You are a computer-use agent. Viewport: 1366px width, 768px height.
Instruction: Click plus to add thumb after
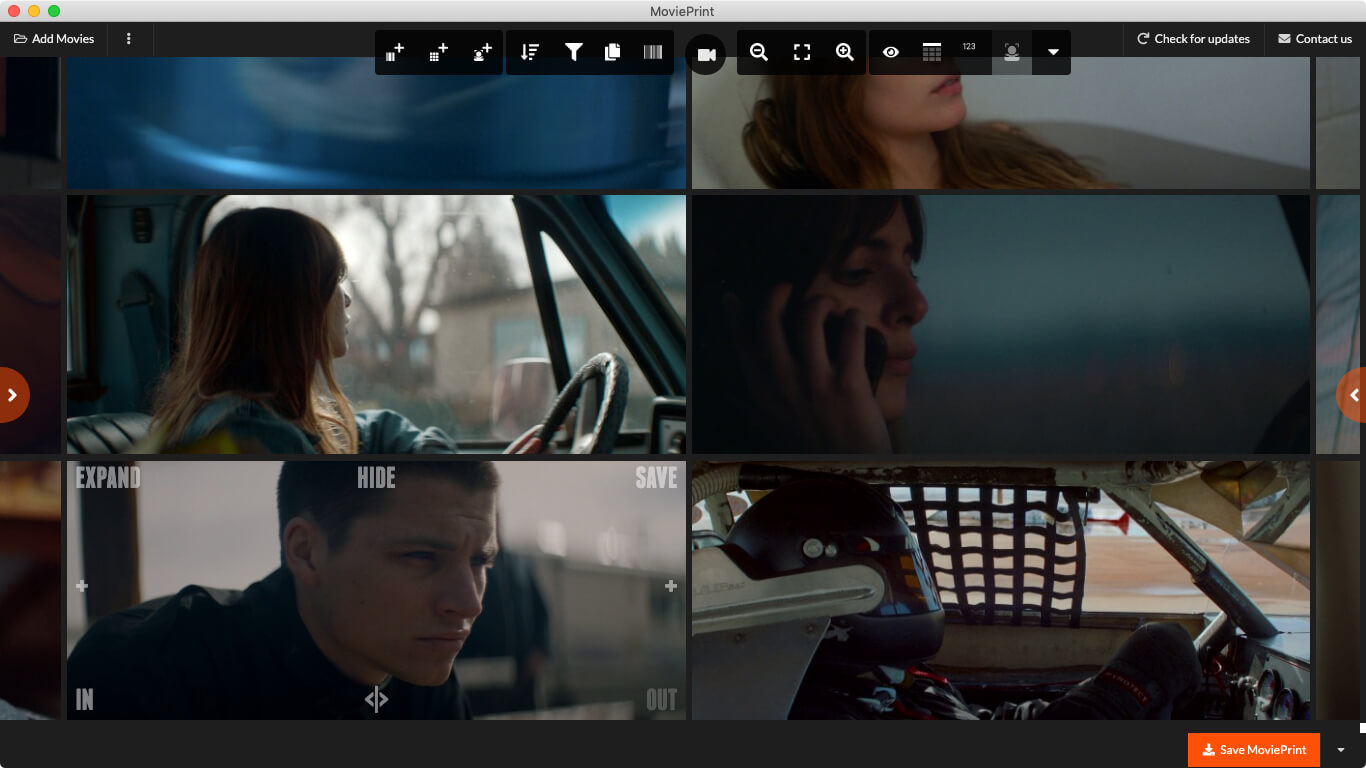tap(671, 586)
